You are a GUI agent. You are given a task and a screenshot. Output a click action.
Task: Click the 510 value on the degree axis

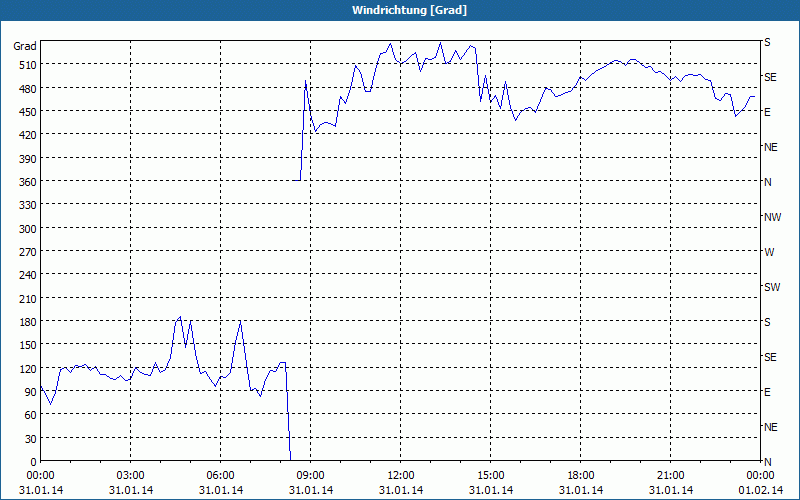(28, 65)
